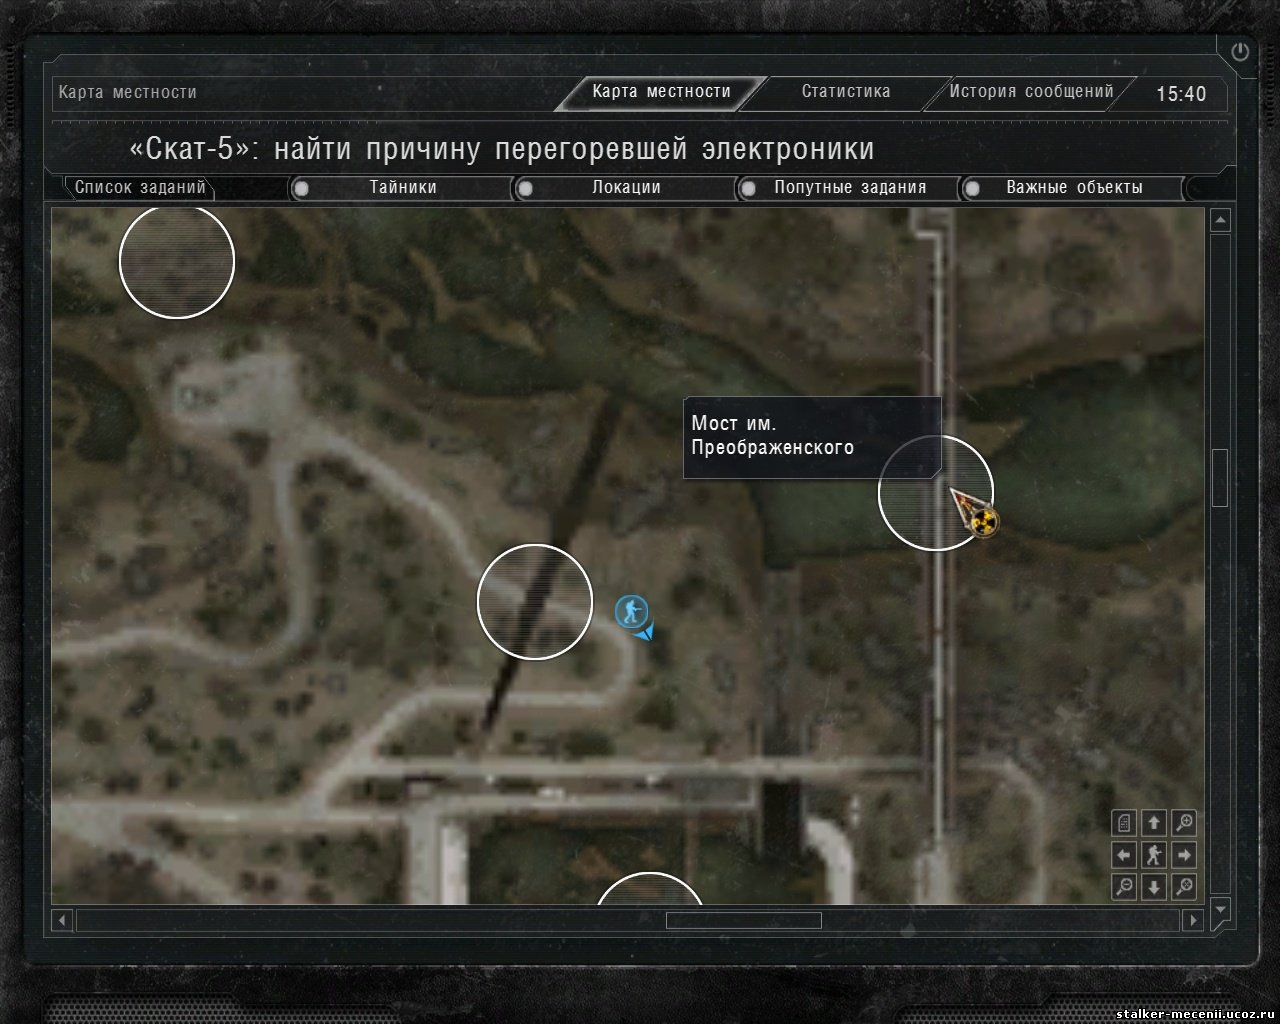Click horizontal scrollbar right arrow
Viewport: 1280px width, 1024px height.
pyautogui.click(x=1192, y=920)
